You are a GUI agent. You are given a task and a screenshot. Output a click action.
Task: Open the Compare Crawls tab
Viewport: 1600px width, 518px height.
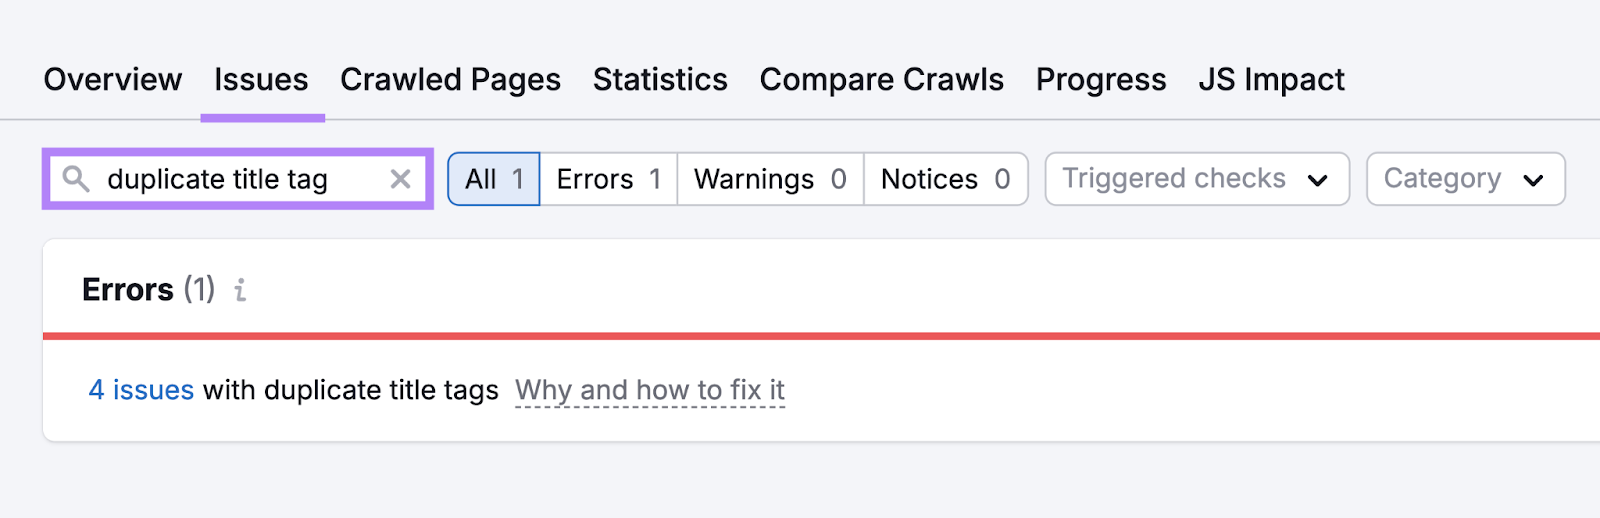[881, 80]
